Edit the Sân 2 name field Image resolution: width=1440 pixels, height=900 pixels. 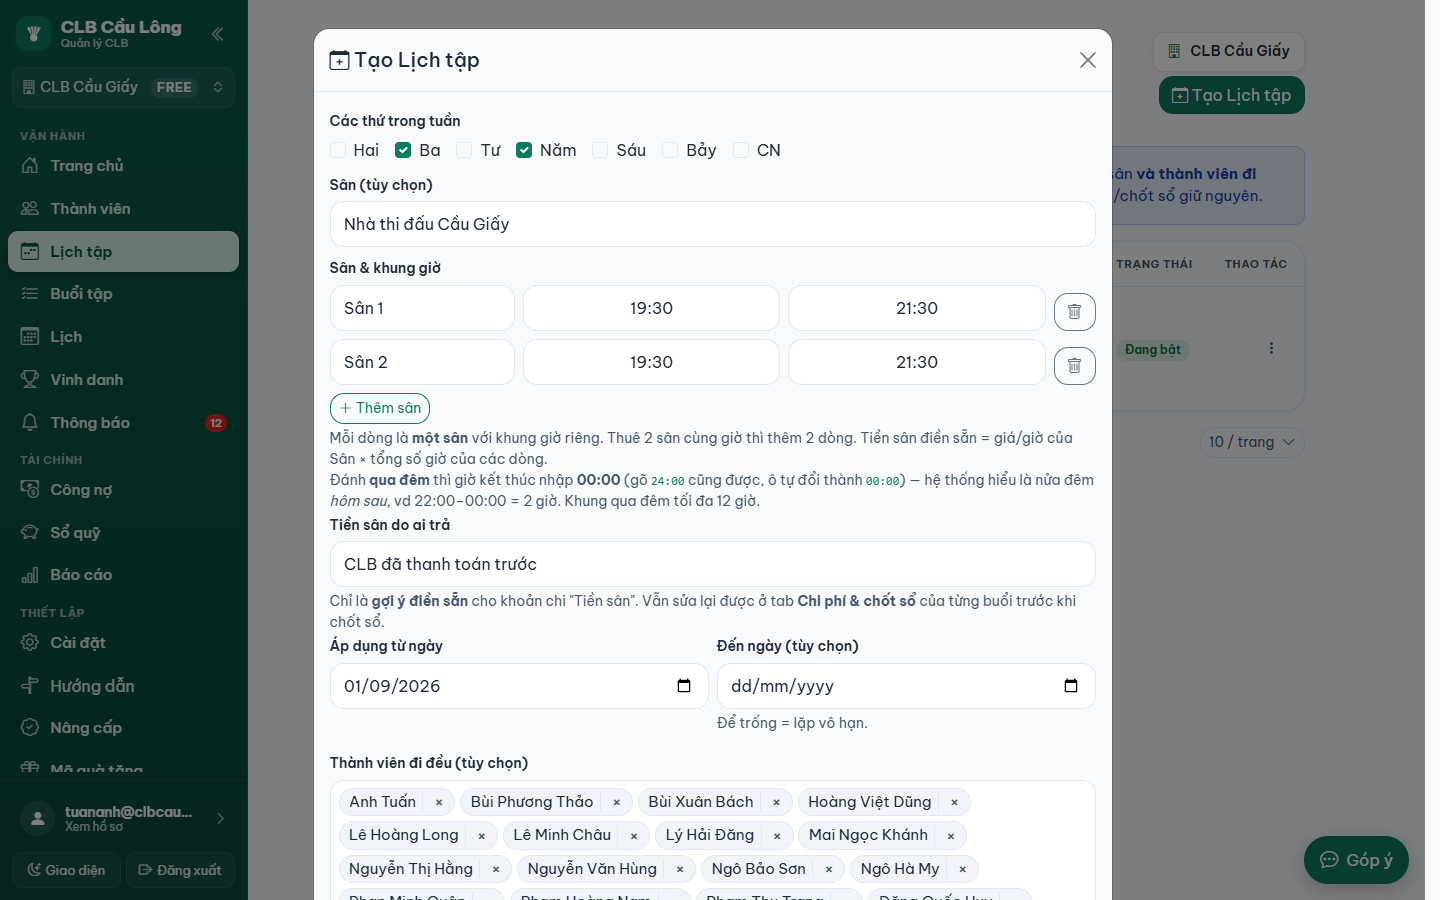point(422,362)
